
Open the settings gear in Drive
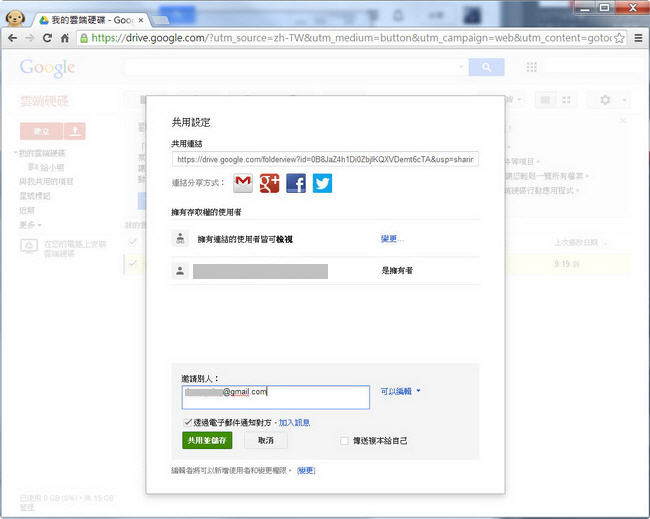605,100
